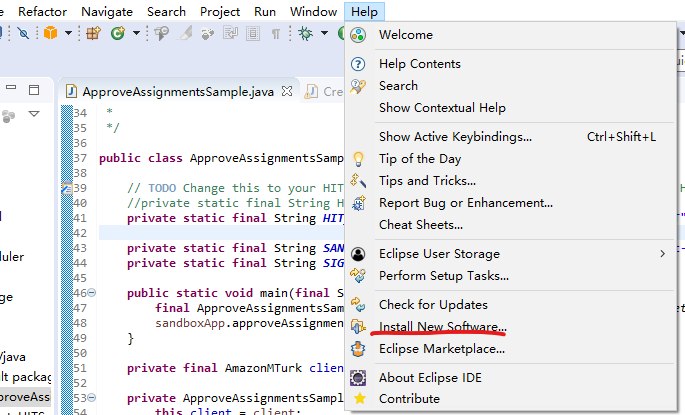685x415 pixels.
Task: Toggle Show Whitespace Characters pilcrow icon
Action: (276, 34)
